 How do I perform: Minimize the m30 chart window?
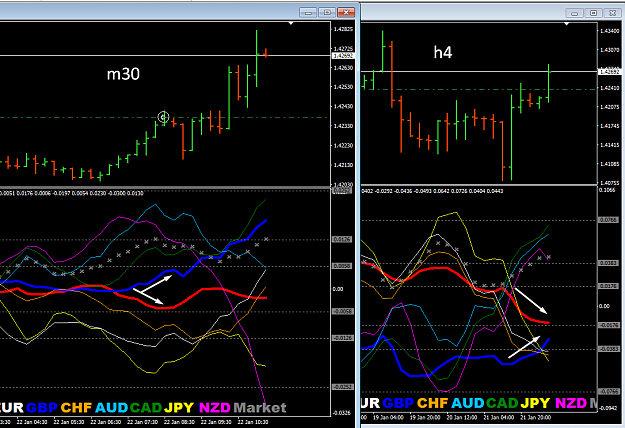tap(308, 13)
